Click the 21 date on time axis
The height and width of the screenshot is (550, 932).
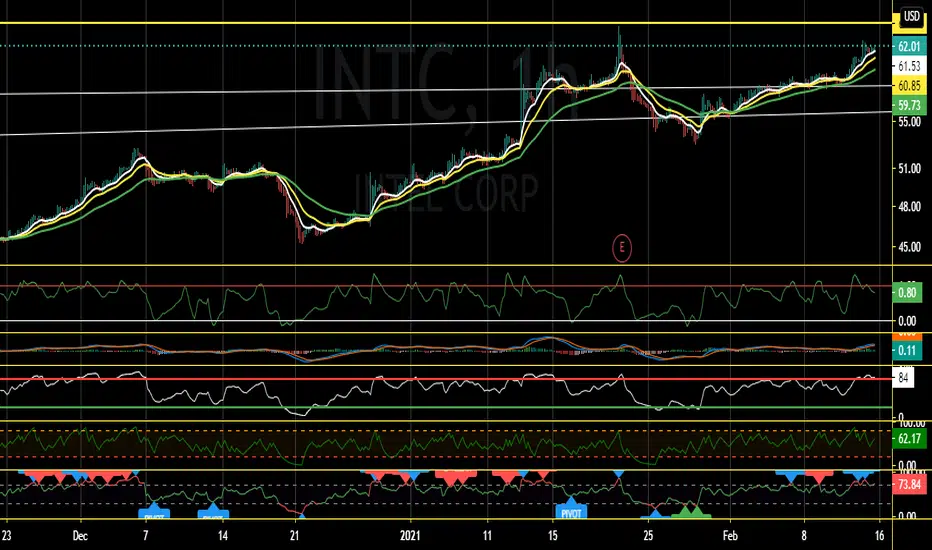point(295,536)
